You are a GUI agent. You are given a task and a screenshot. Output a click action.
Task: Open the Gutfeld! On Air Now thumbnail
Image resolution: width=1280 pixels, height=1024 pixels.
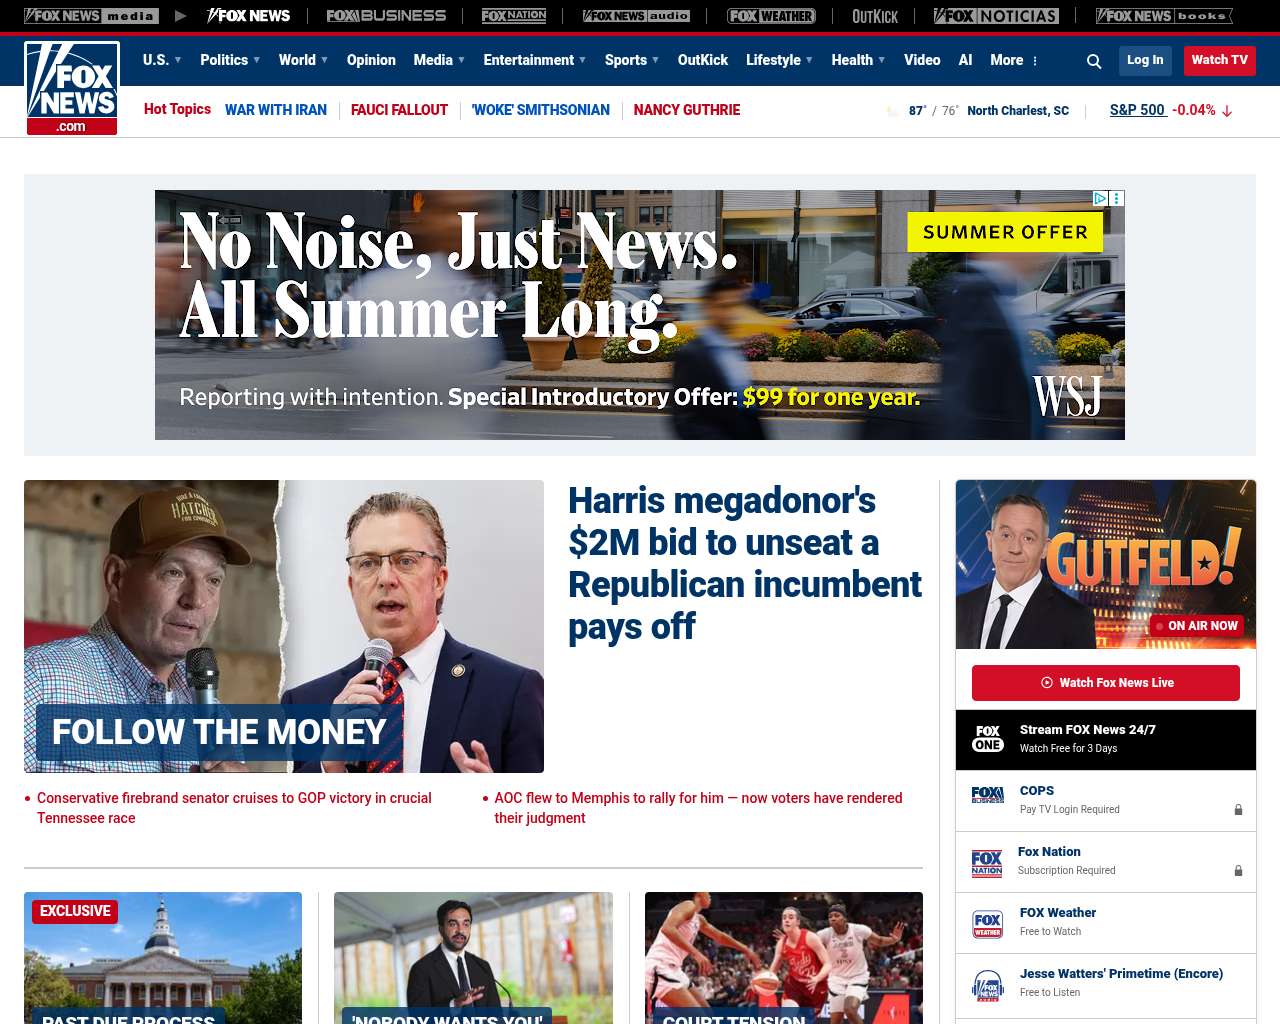(x=1106, y=564)
